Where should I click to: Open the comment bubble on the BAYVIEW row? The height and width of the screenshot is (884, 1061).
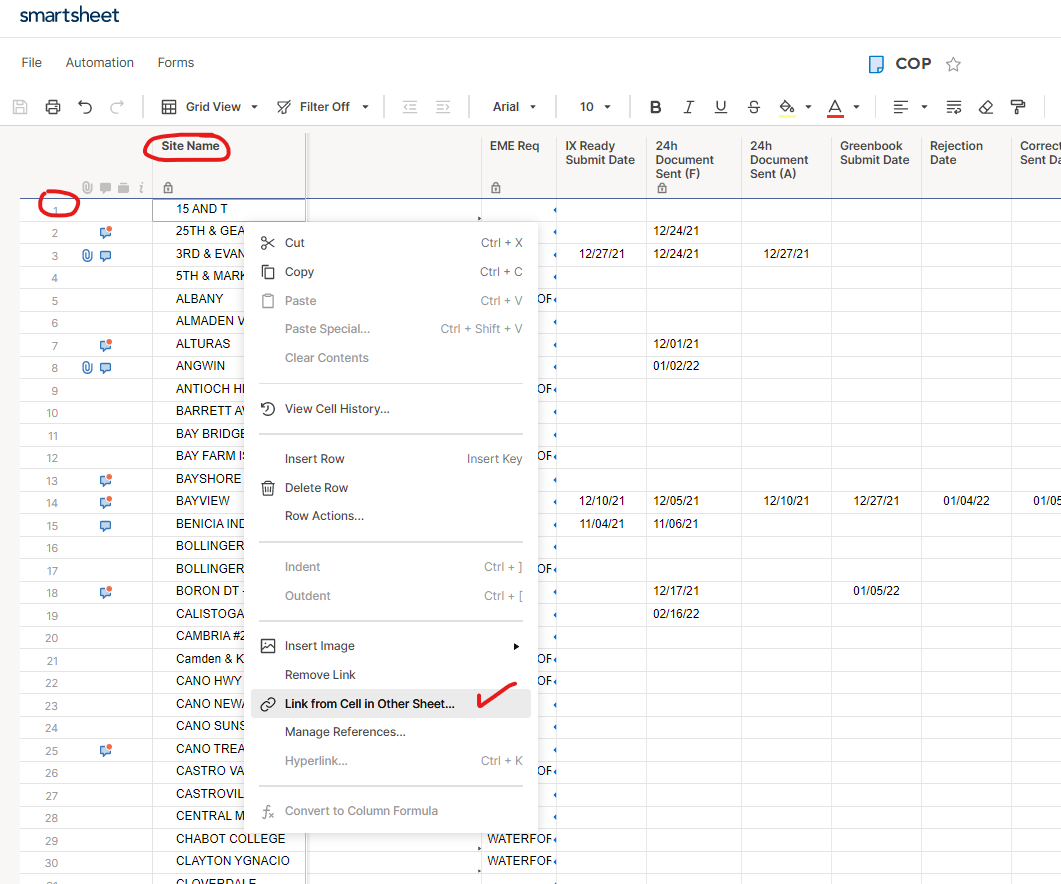pos(105,502)
